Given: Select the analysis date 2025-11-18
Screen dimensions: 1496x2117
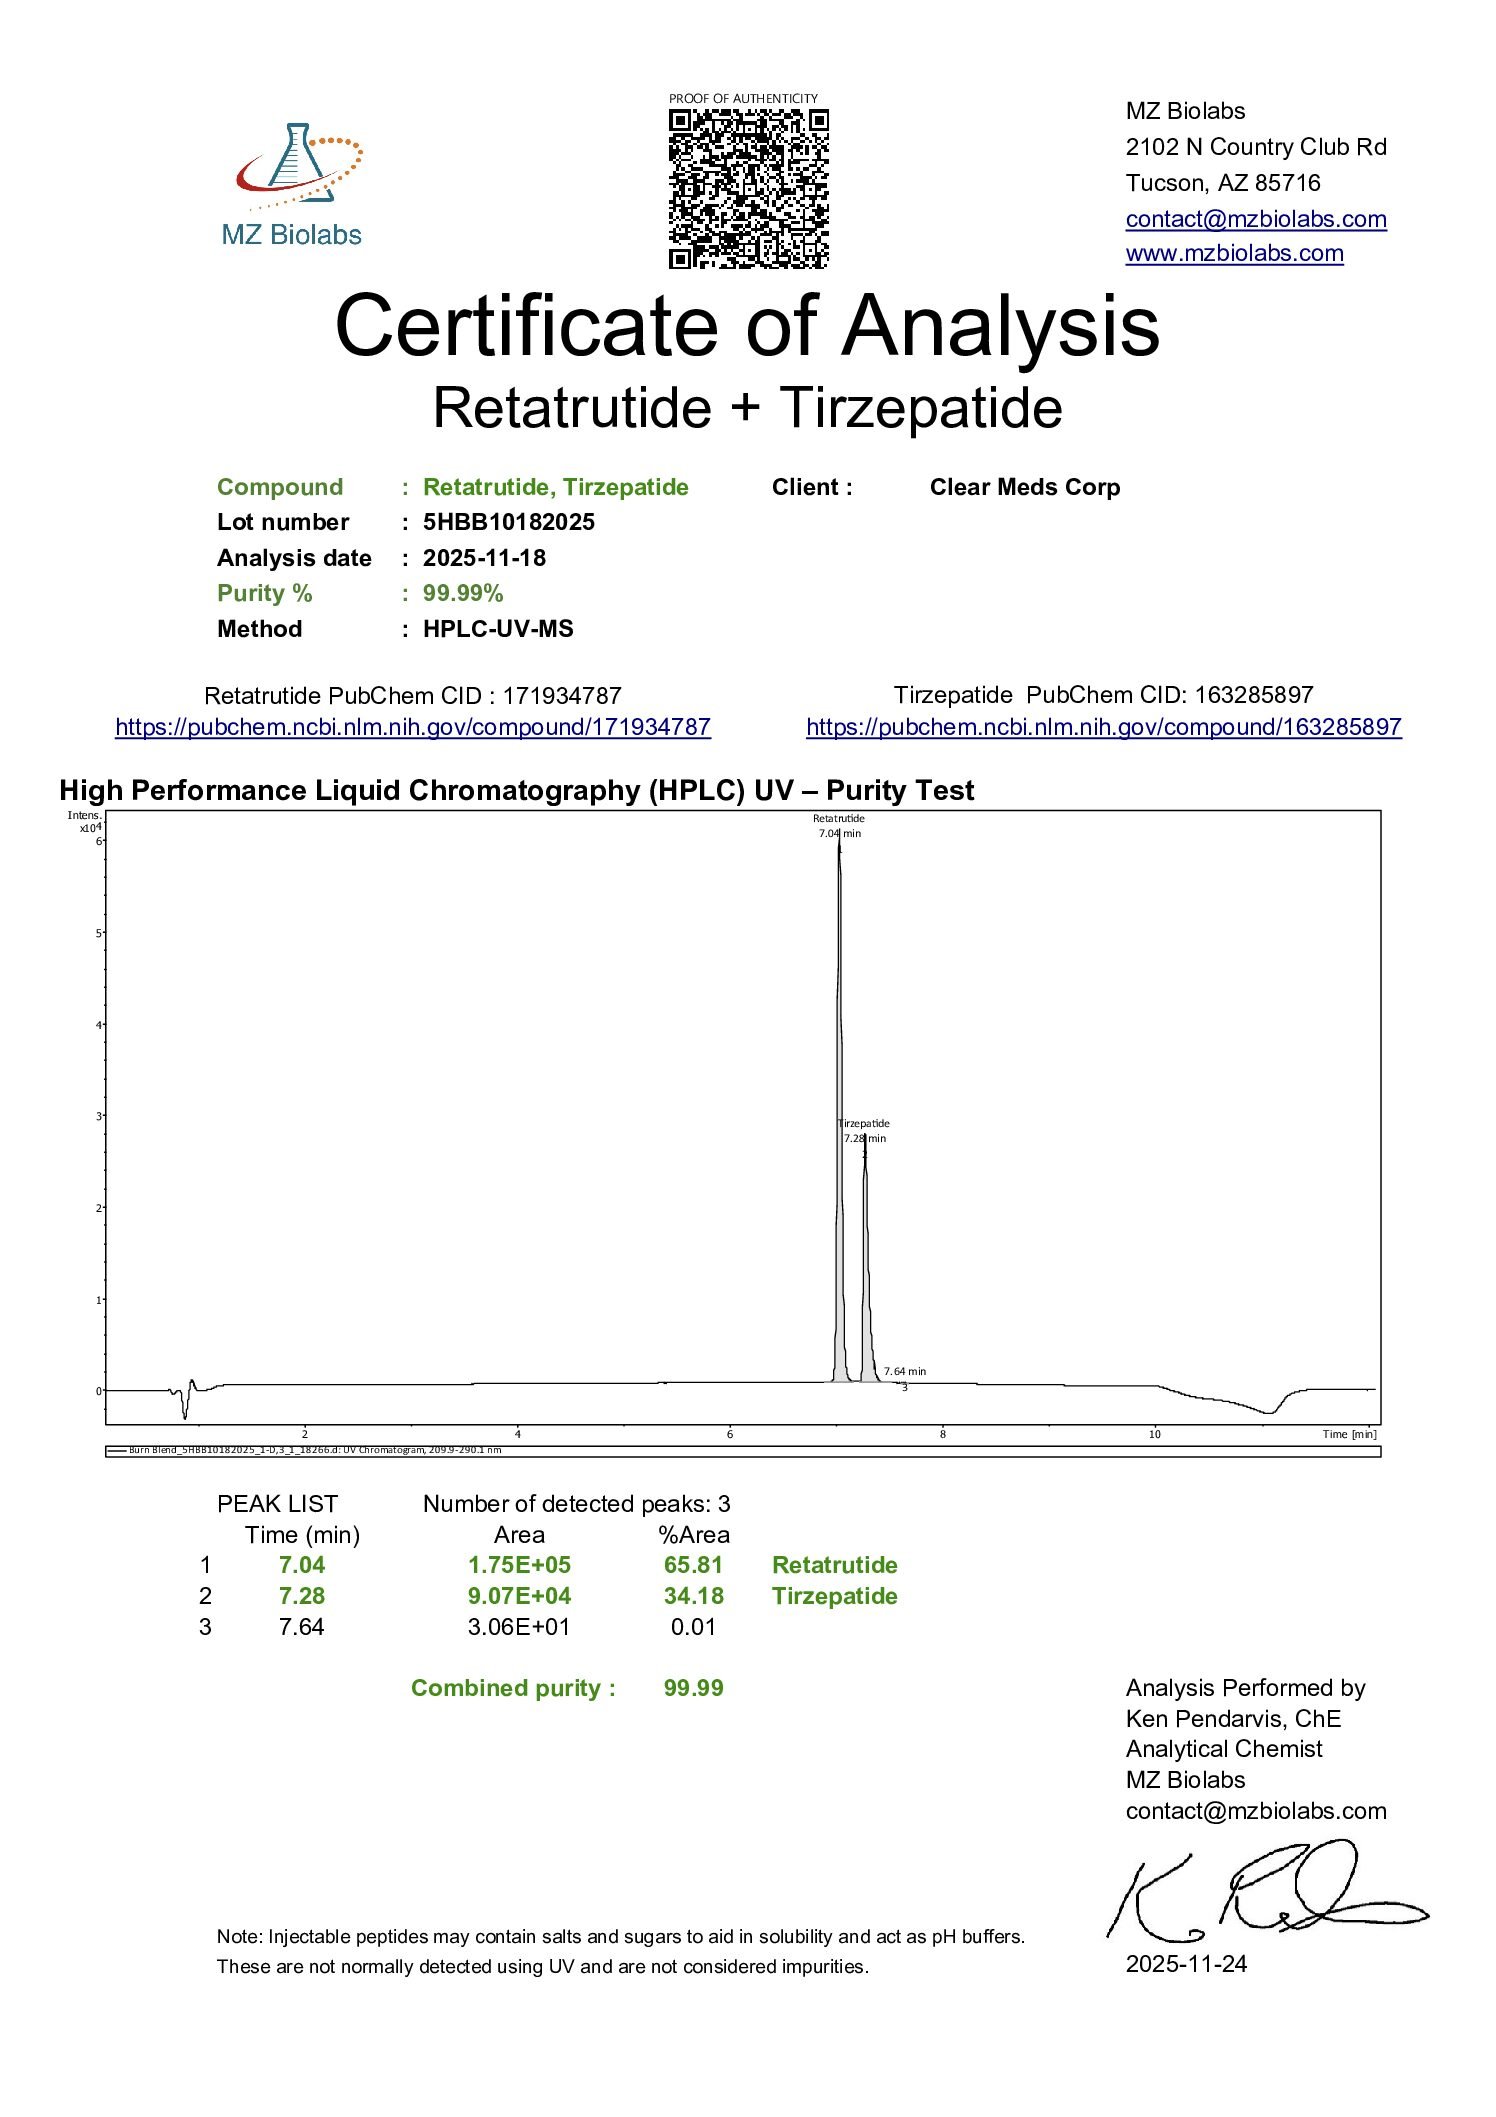Looking at the screenshot, I should [484, 558].
